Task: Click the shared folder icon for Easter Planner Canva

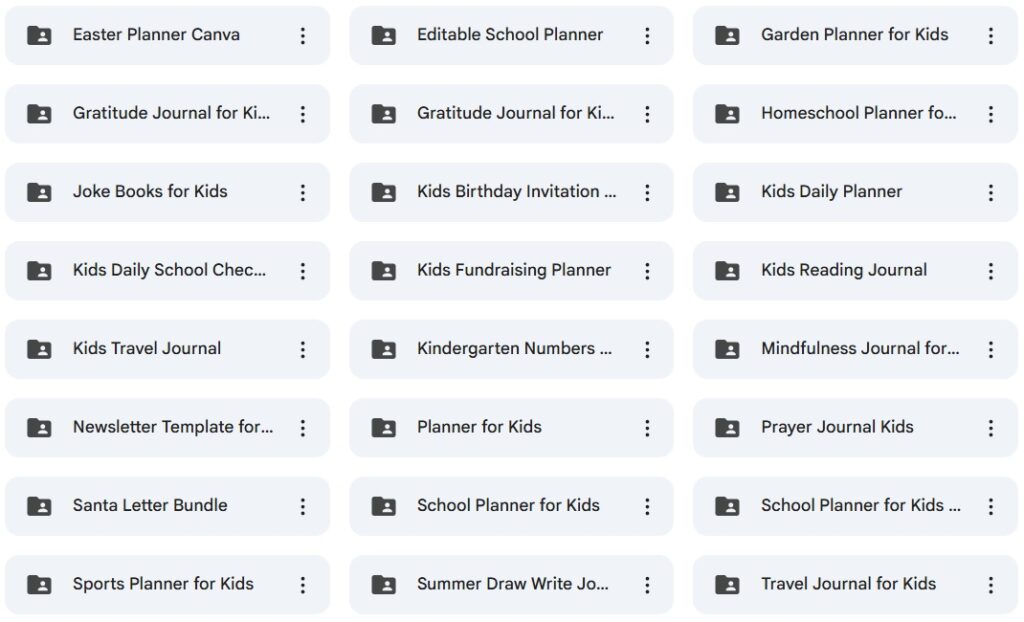Action: click(x=39, y=36)
